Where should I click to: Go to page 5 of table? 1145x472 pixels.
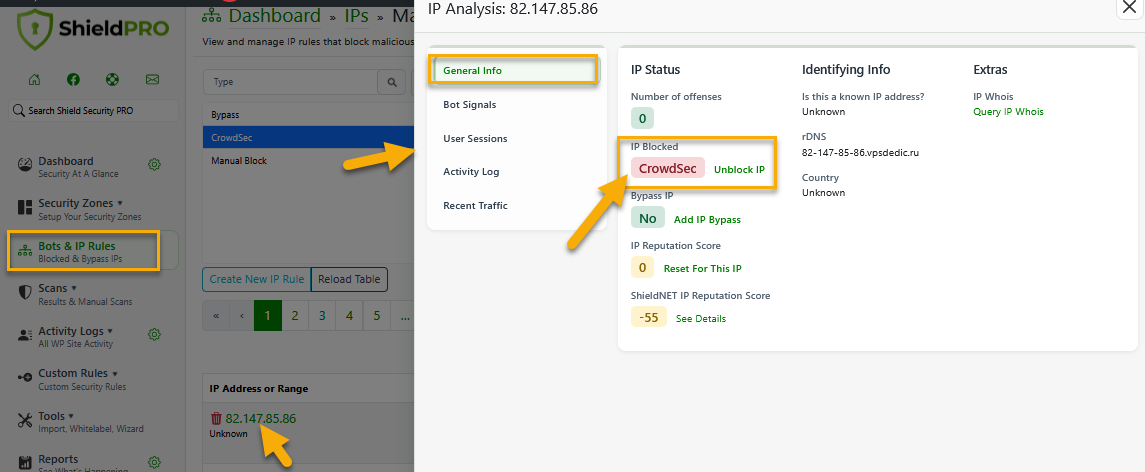tap(377, 316)
